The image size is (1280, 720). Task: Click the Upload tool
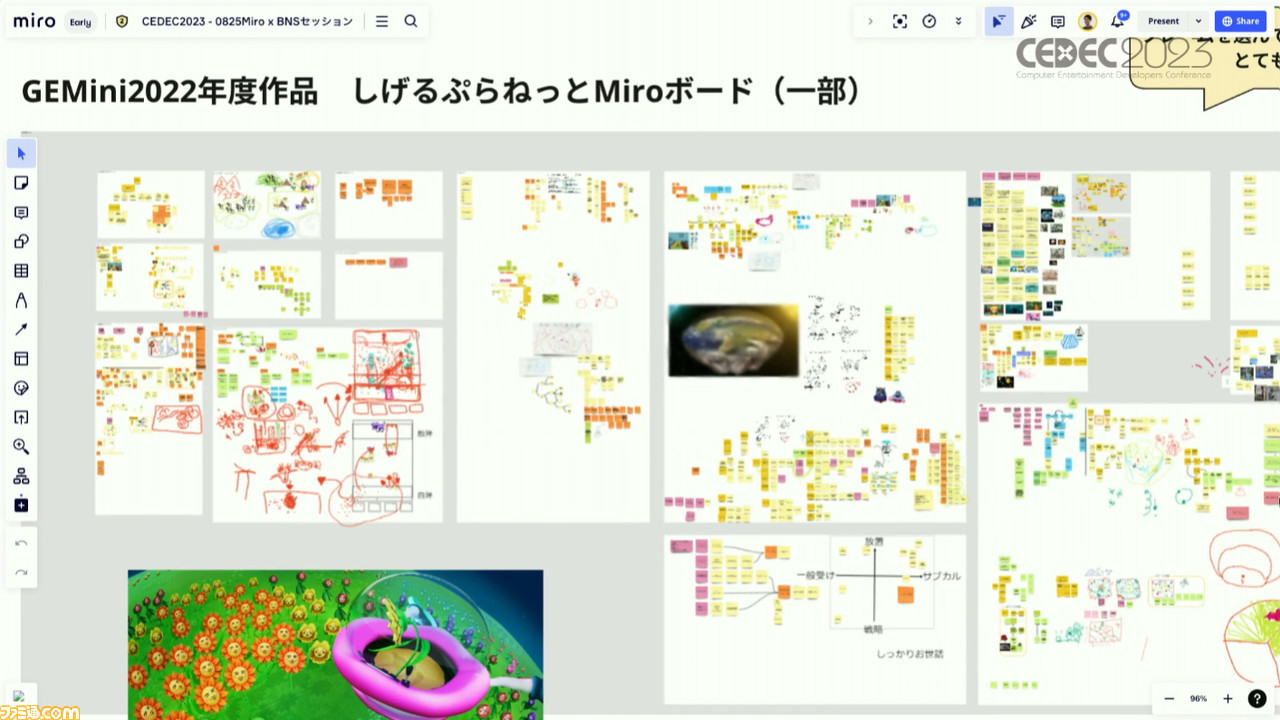tap(21, 417)
